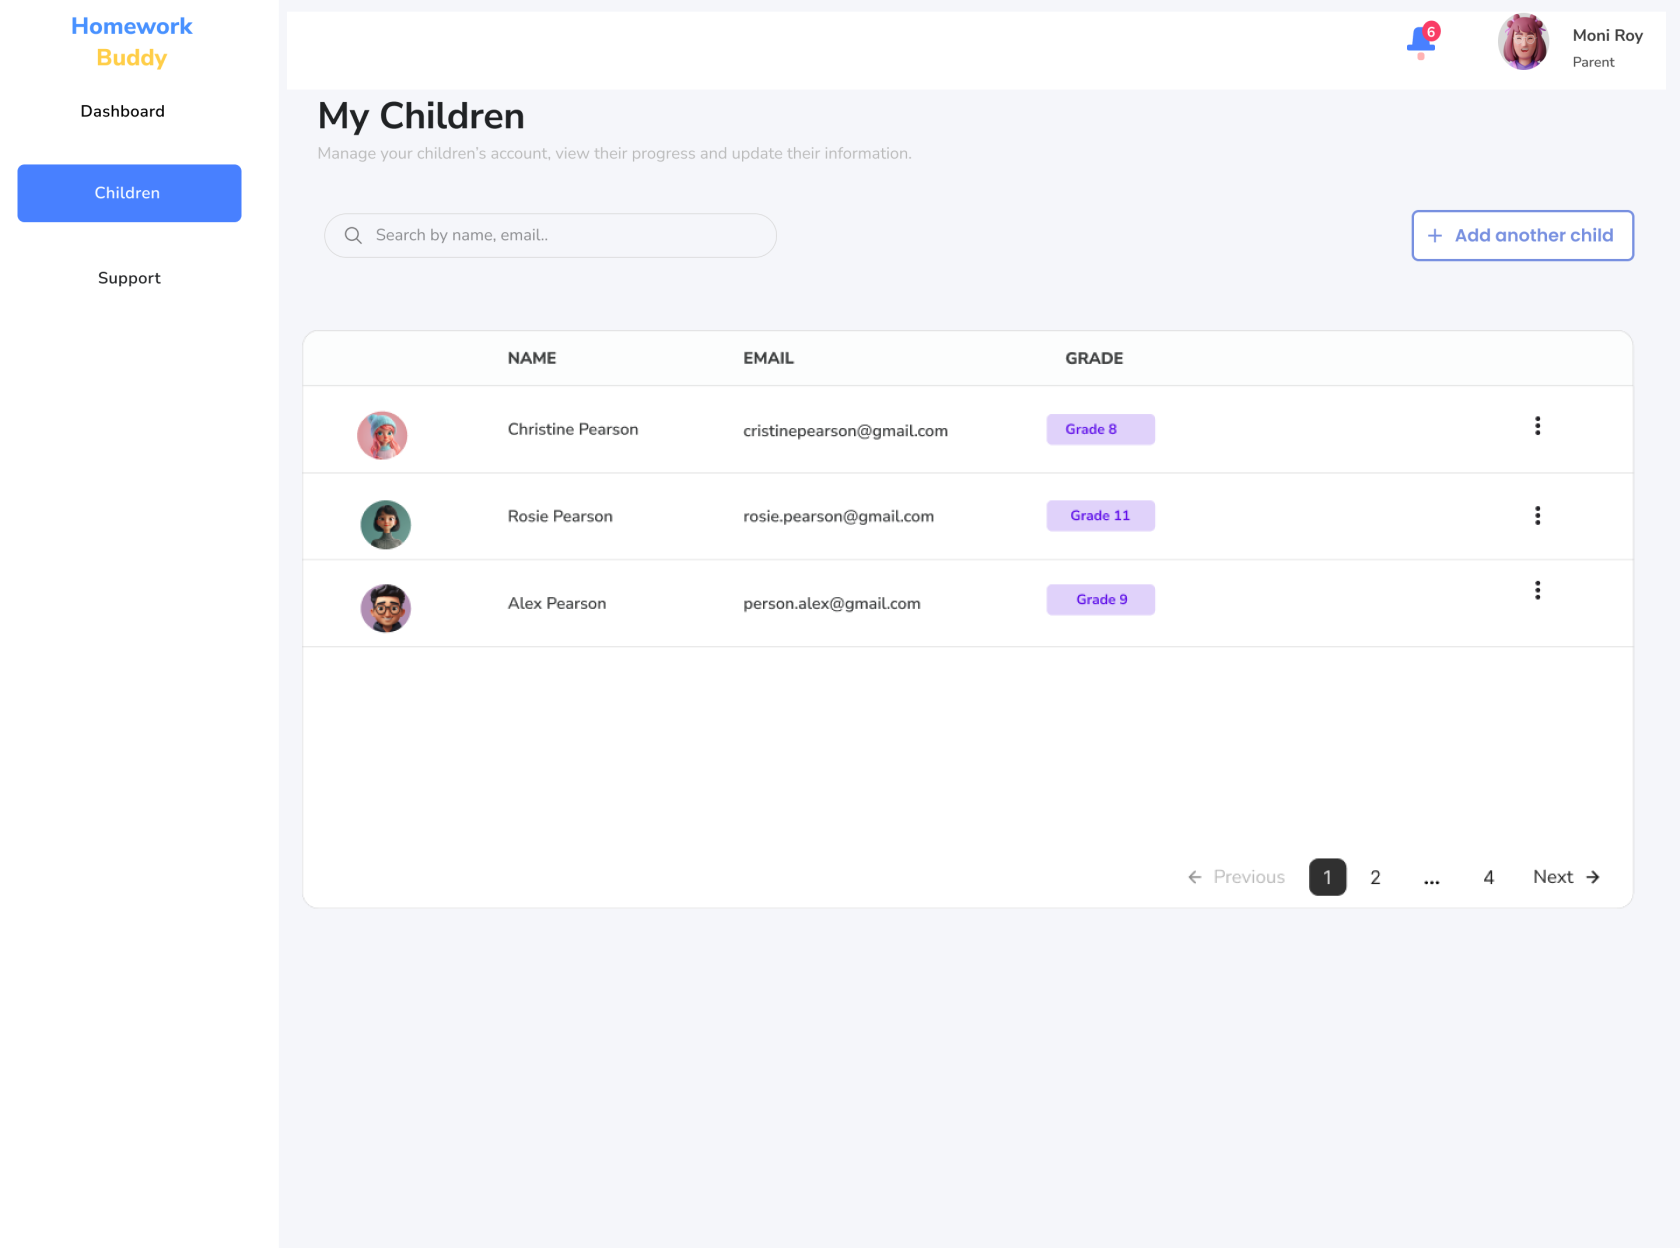
Task: Go to the Dashboard menu item
Action: click(x=122, y=111)
